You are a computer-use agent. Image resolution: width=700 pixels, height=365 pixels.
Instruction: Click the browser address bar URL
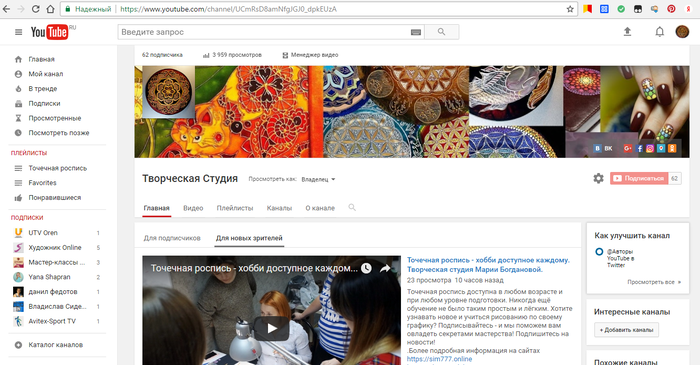[x=229, y=9]
